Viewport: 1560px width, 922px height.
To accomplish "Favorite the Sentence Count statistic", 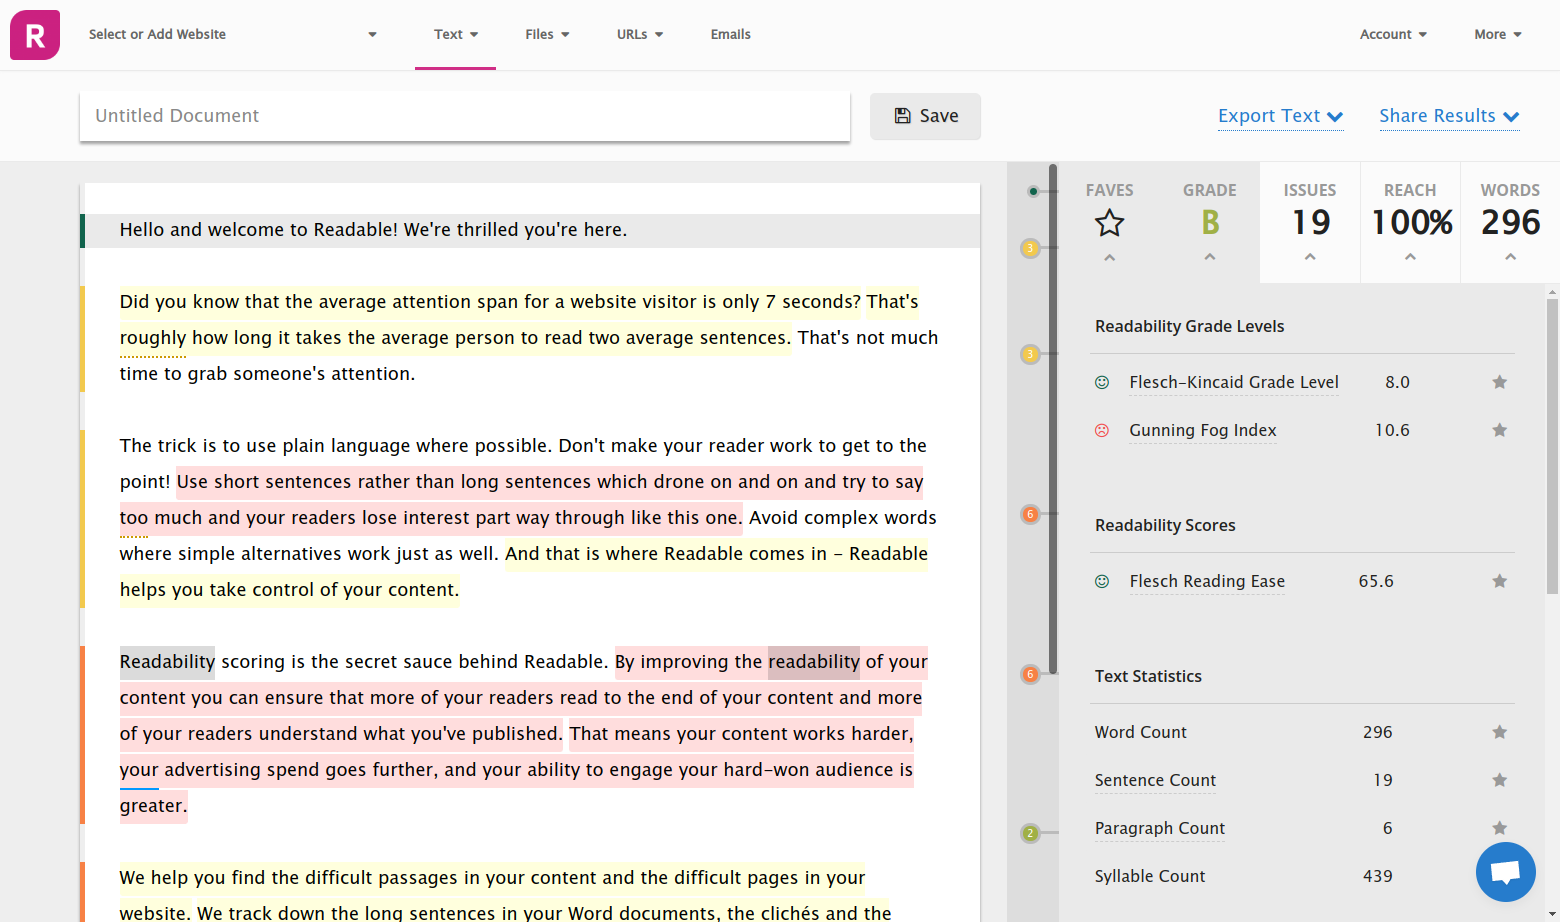I will pos(1499,780).
